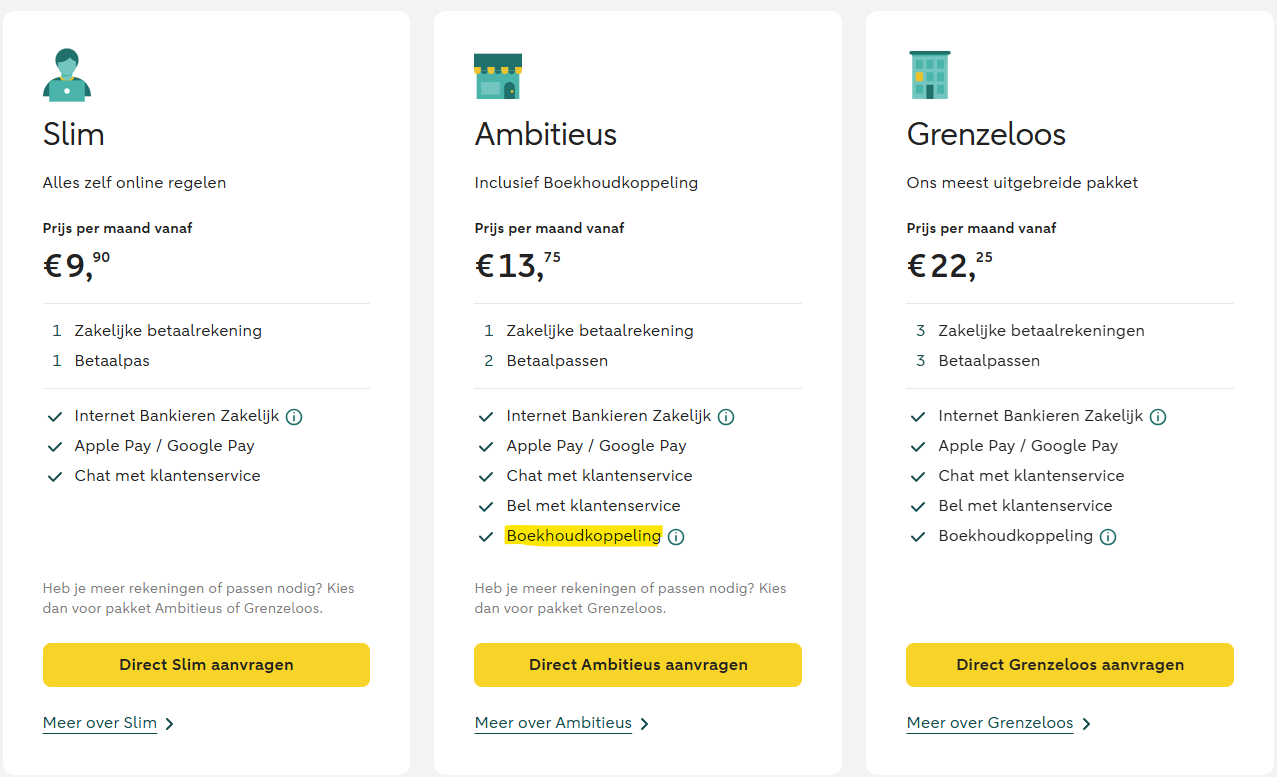
Task: Click chevron arrow beside Meer over Slim
Action: coord(170,724)
